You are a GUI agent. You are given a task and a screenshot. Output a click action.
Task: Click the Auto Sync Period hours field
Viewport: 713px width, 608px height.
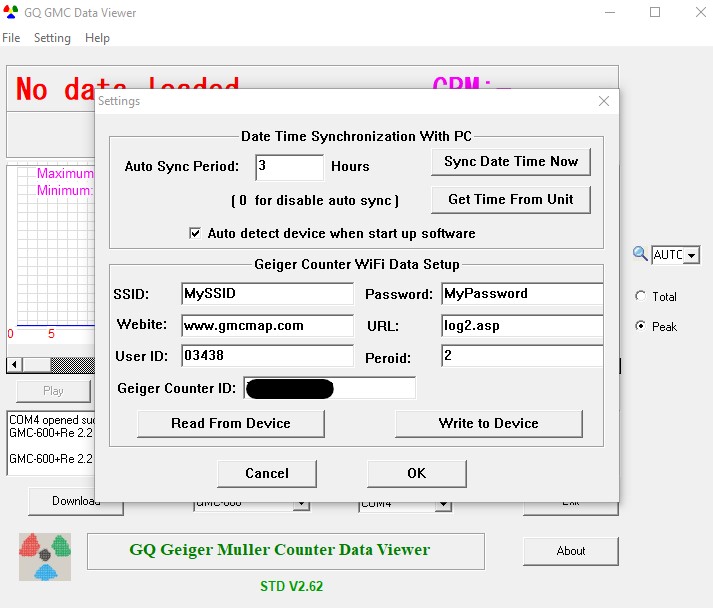click(x=289, y=167)
